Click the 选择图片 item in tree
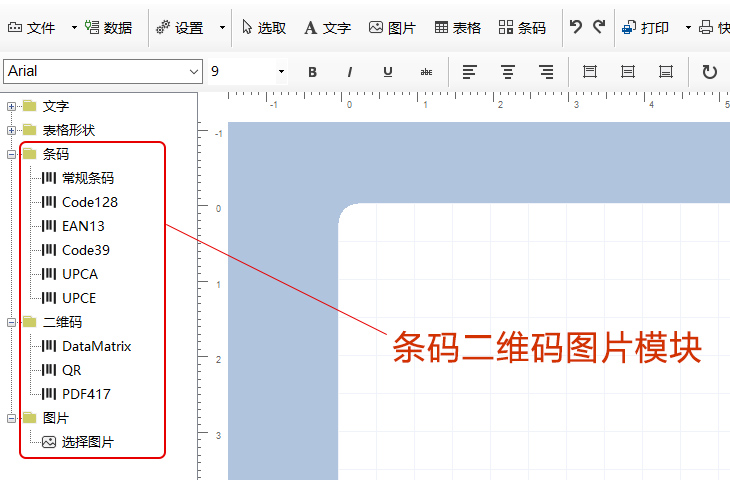This screenshot has height=480, width=730. (x=87, y=442)
